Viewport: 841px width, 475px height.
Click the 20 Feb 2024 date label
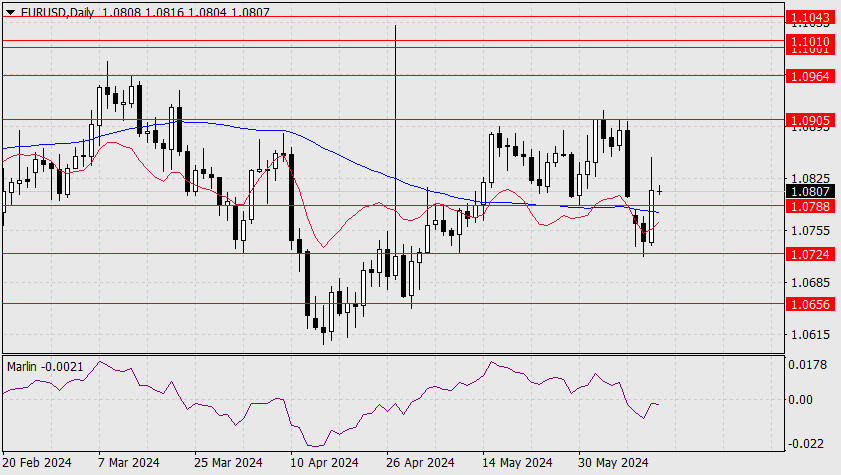(x=37, y=462)
